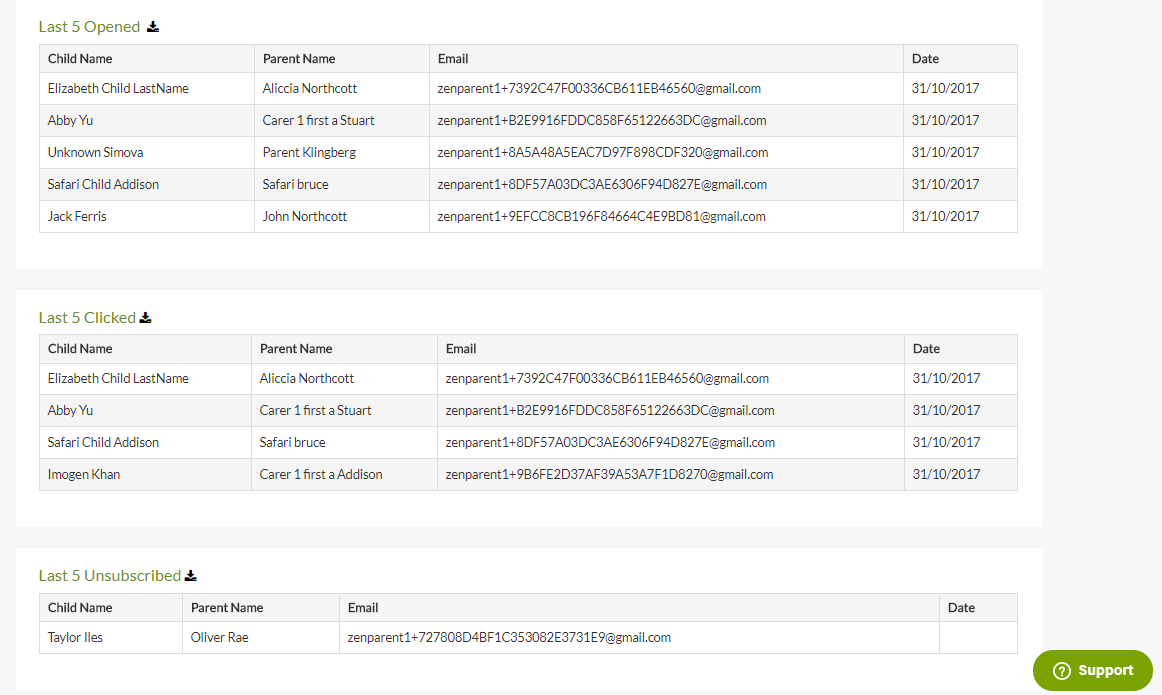Screen dimensions: 1162x695
Task: Click email ending 4D827E@gmail.com in Last 5 Opened
Action: pos(602,184)
